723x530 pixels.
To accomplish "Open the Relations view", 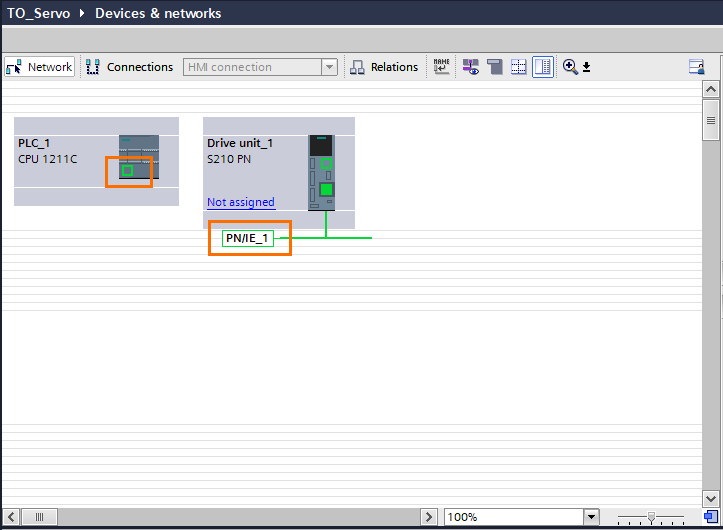I will click(384, 67).
